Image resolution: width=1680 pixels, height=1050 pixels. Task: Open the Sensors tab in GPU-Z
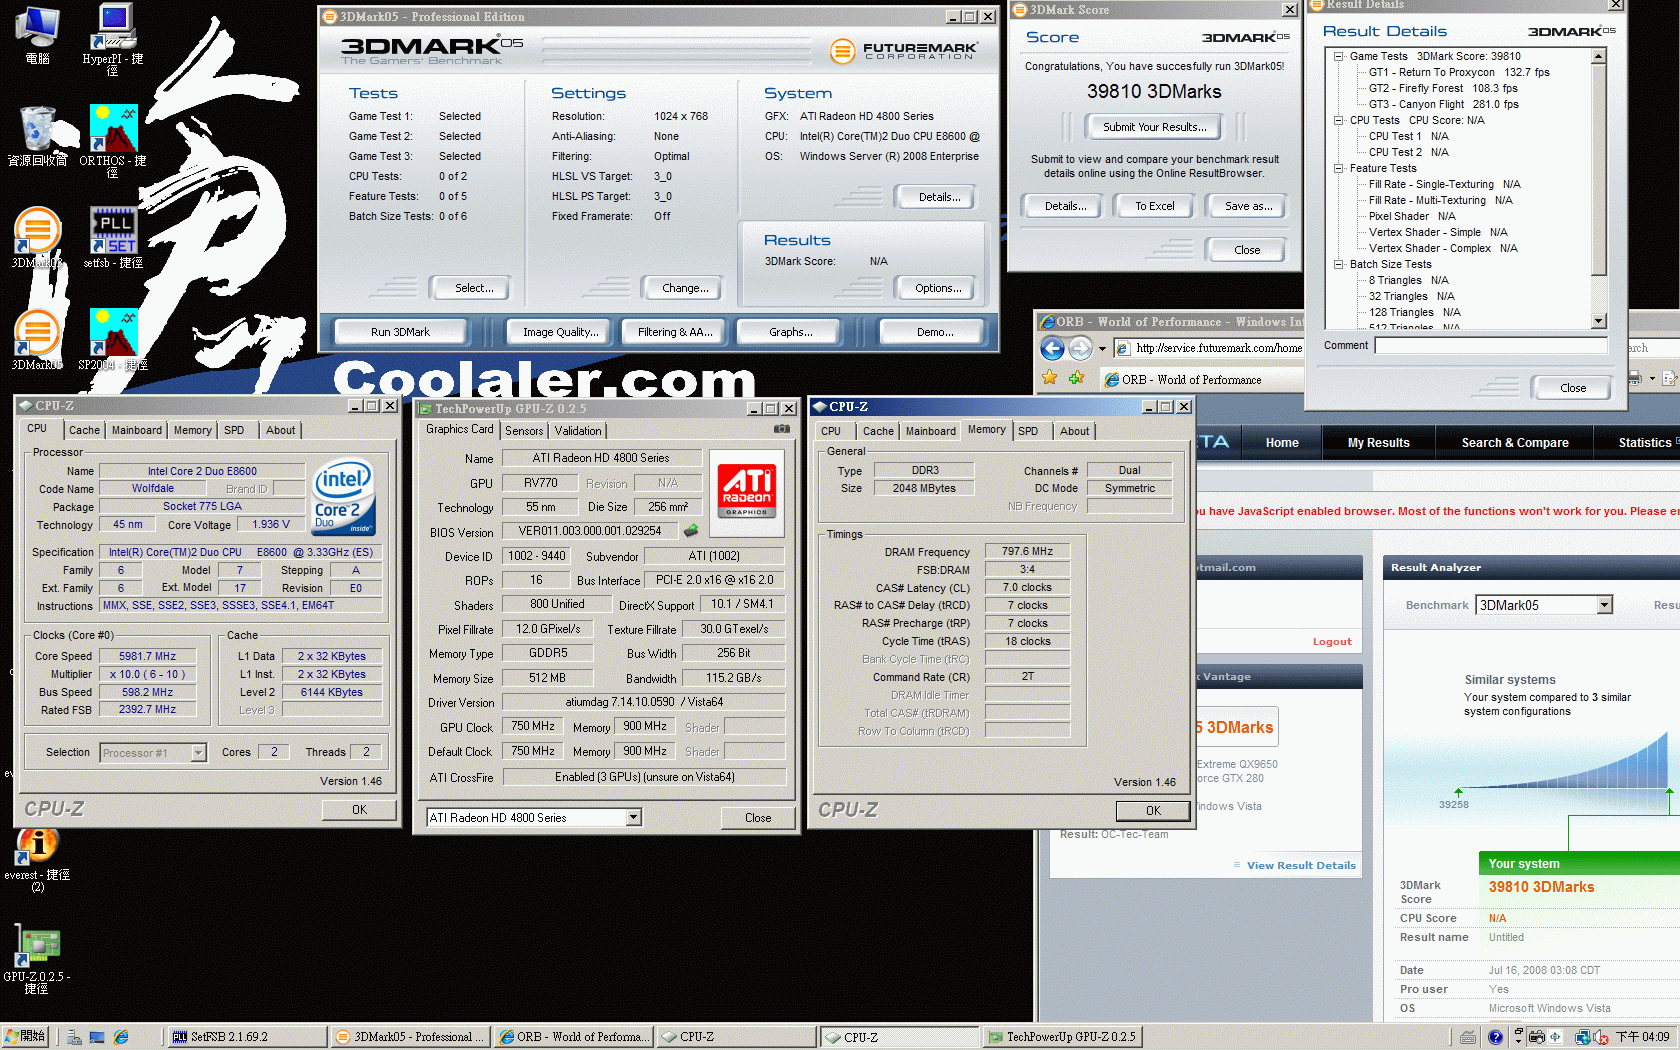(524, 431)
